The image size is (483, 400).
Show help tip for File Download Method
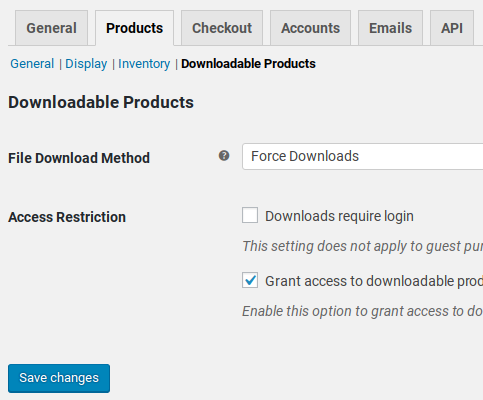coord(224,155)
